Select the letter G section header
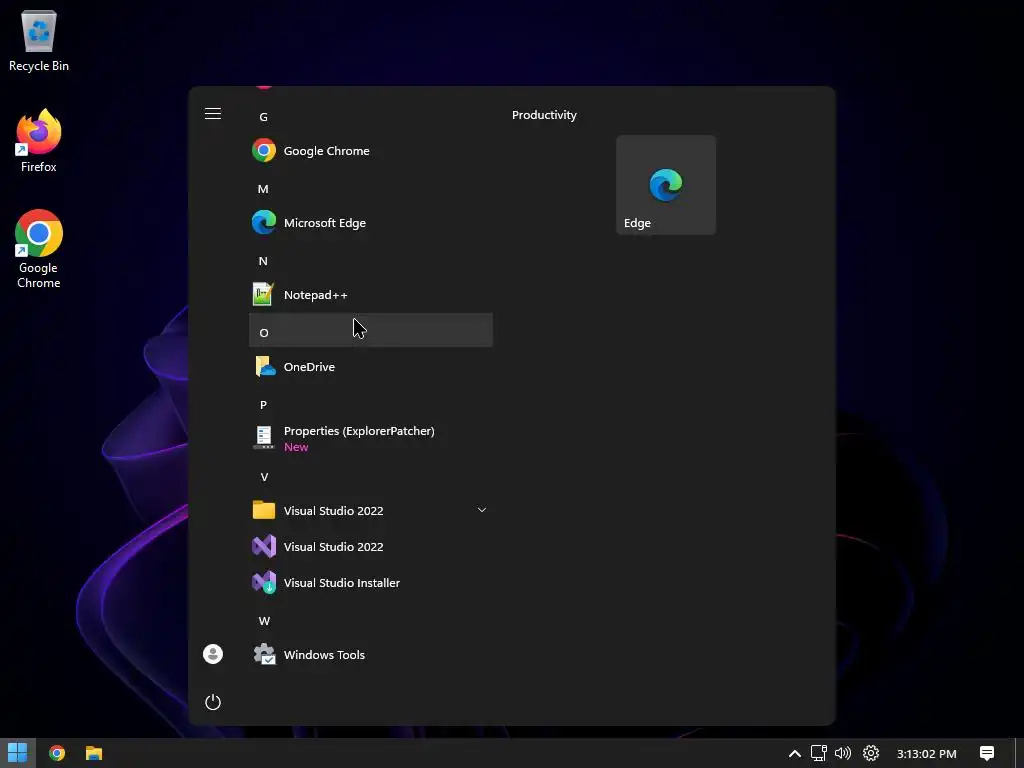The width and height of the screenshot is (1024, 768). point(371,117)
